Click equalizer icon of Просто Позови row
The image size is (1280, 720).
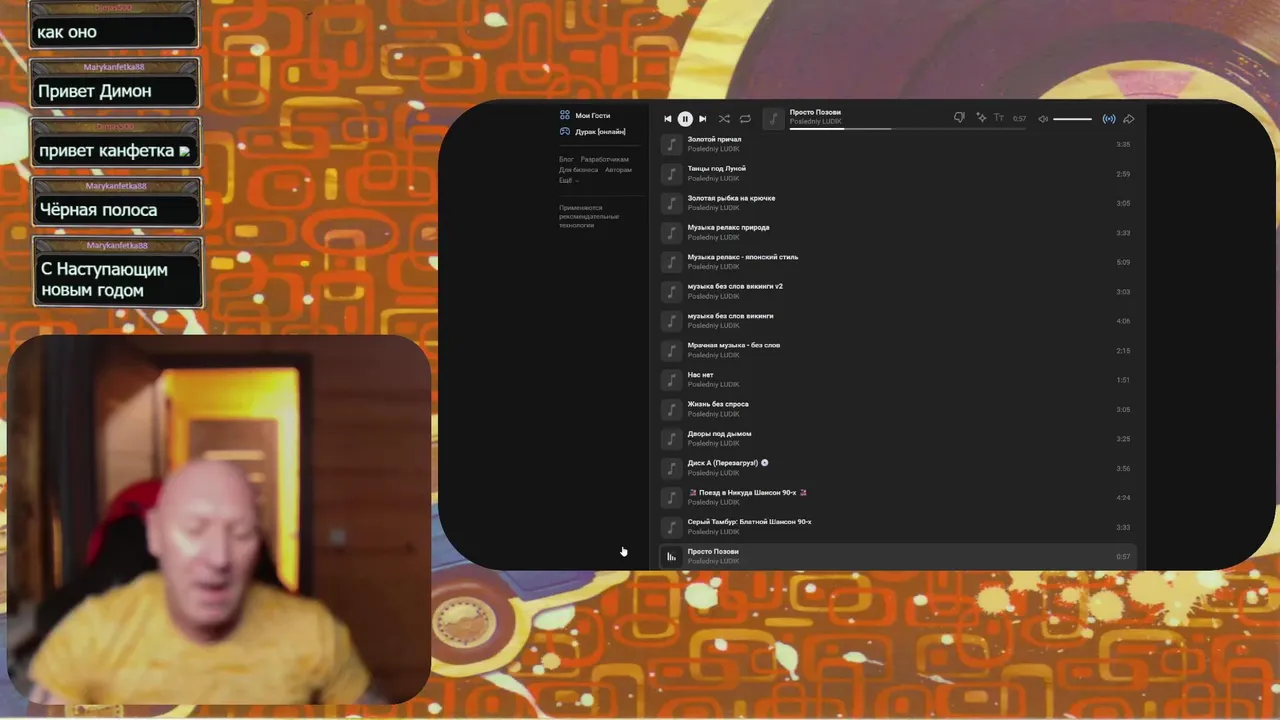coord(671,557)
